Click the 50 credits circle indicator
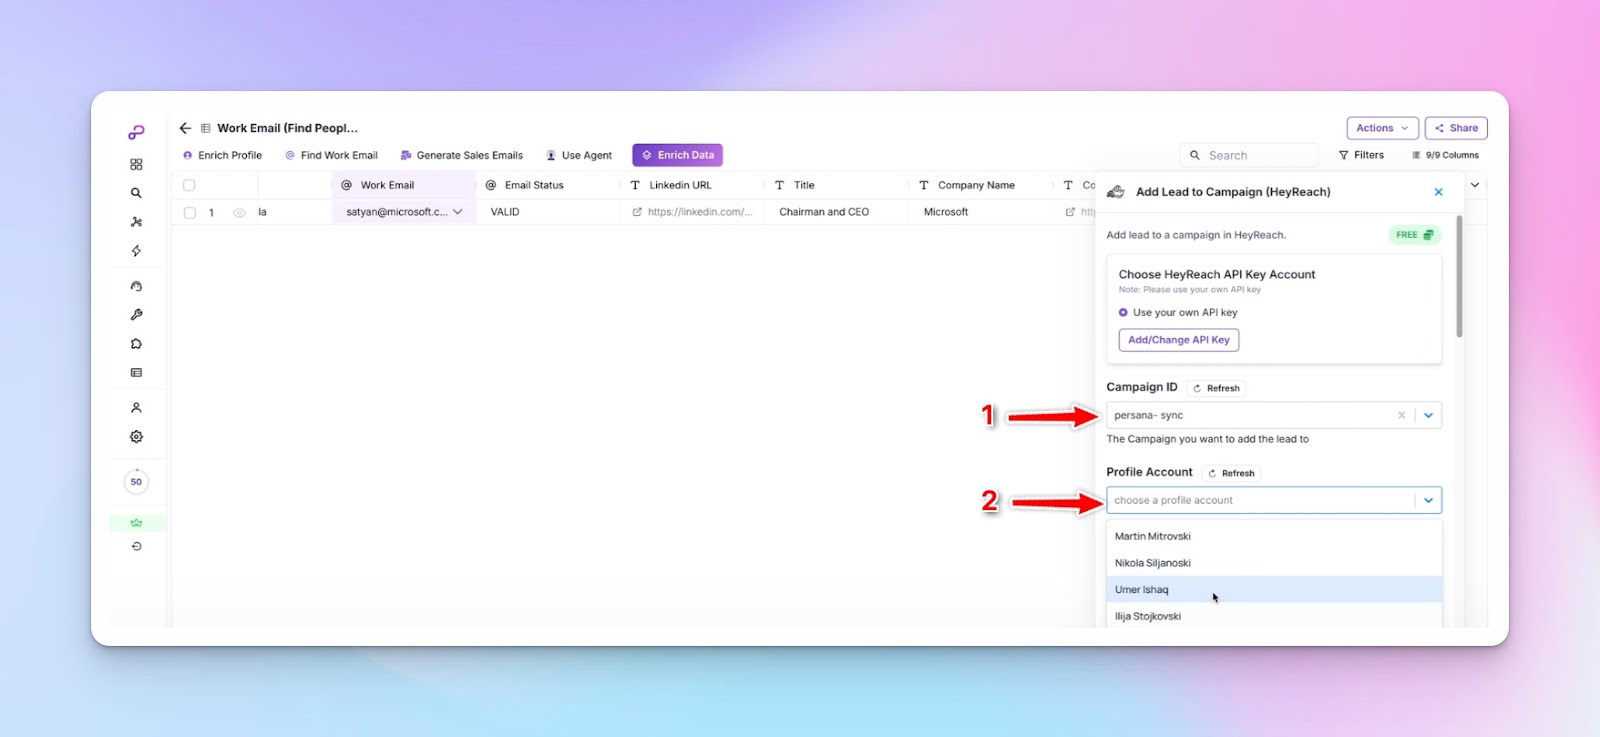 tap(136, 482)
